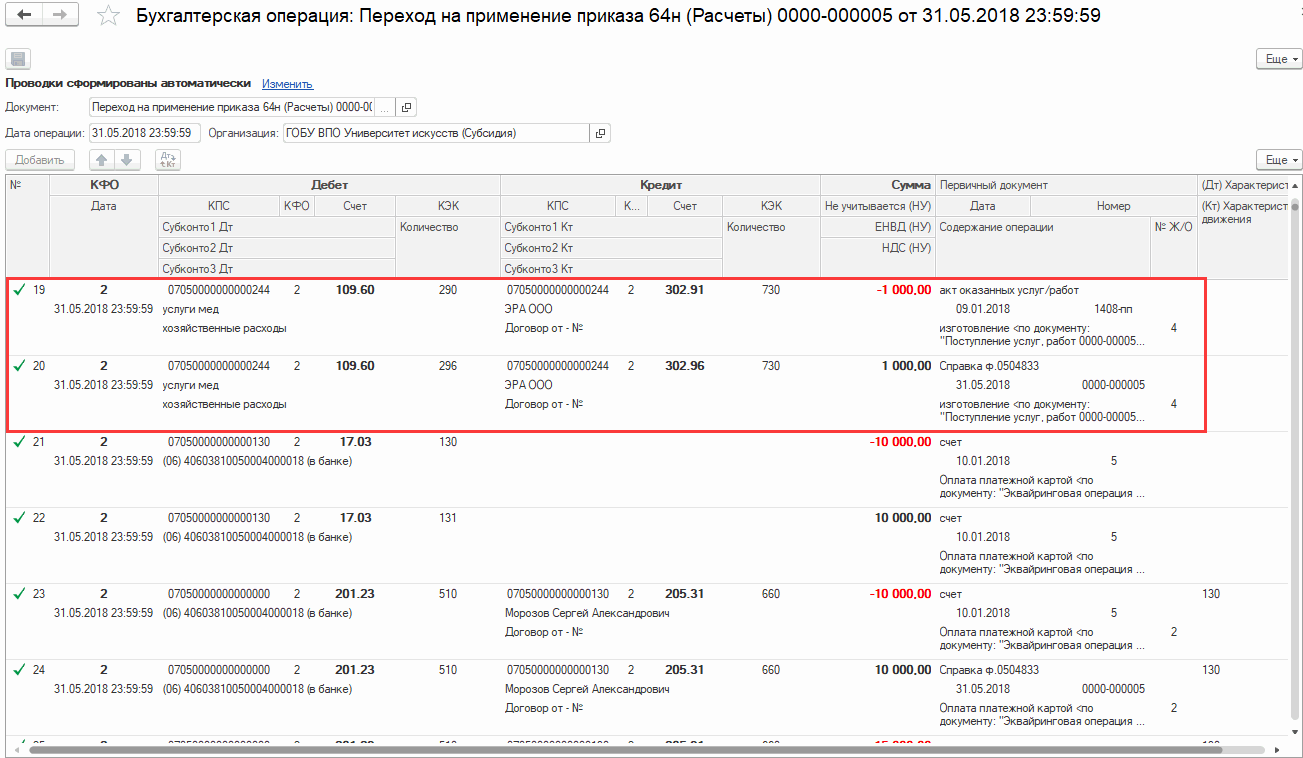Open the top Еще dropdown menu

pyautogui.click(x=1279, y=59)
